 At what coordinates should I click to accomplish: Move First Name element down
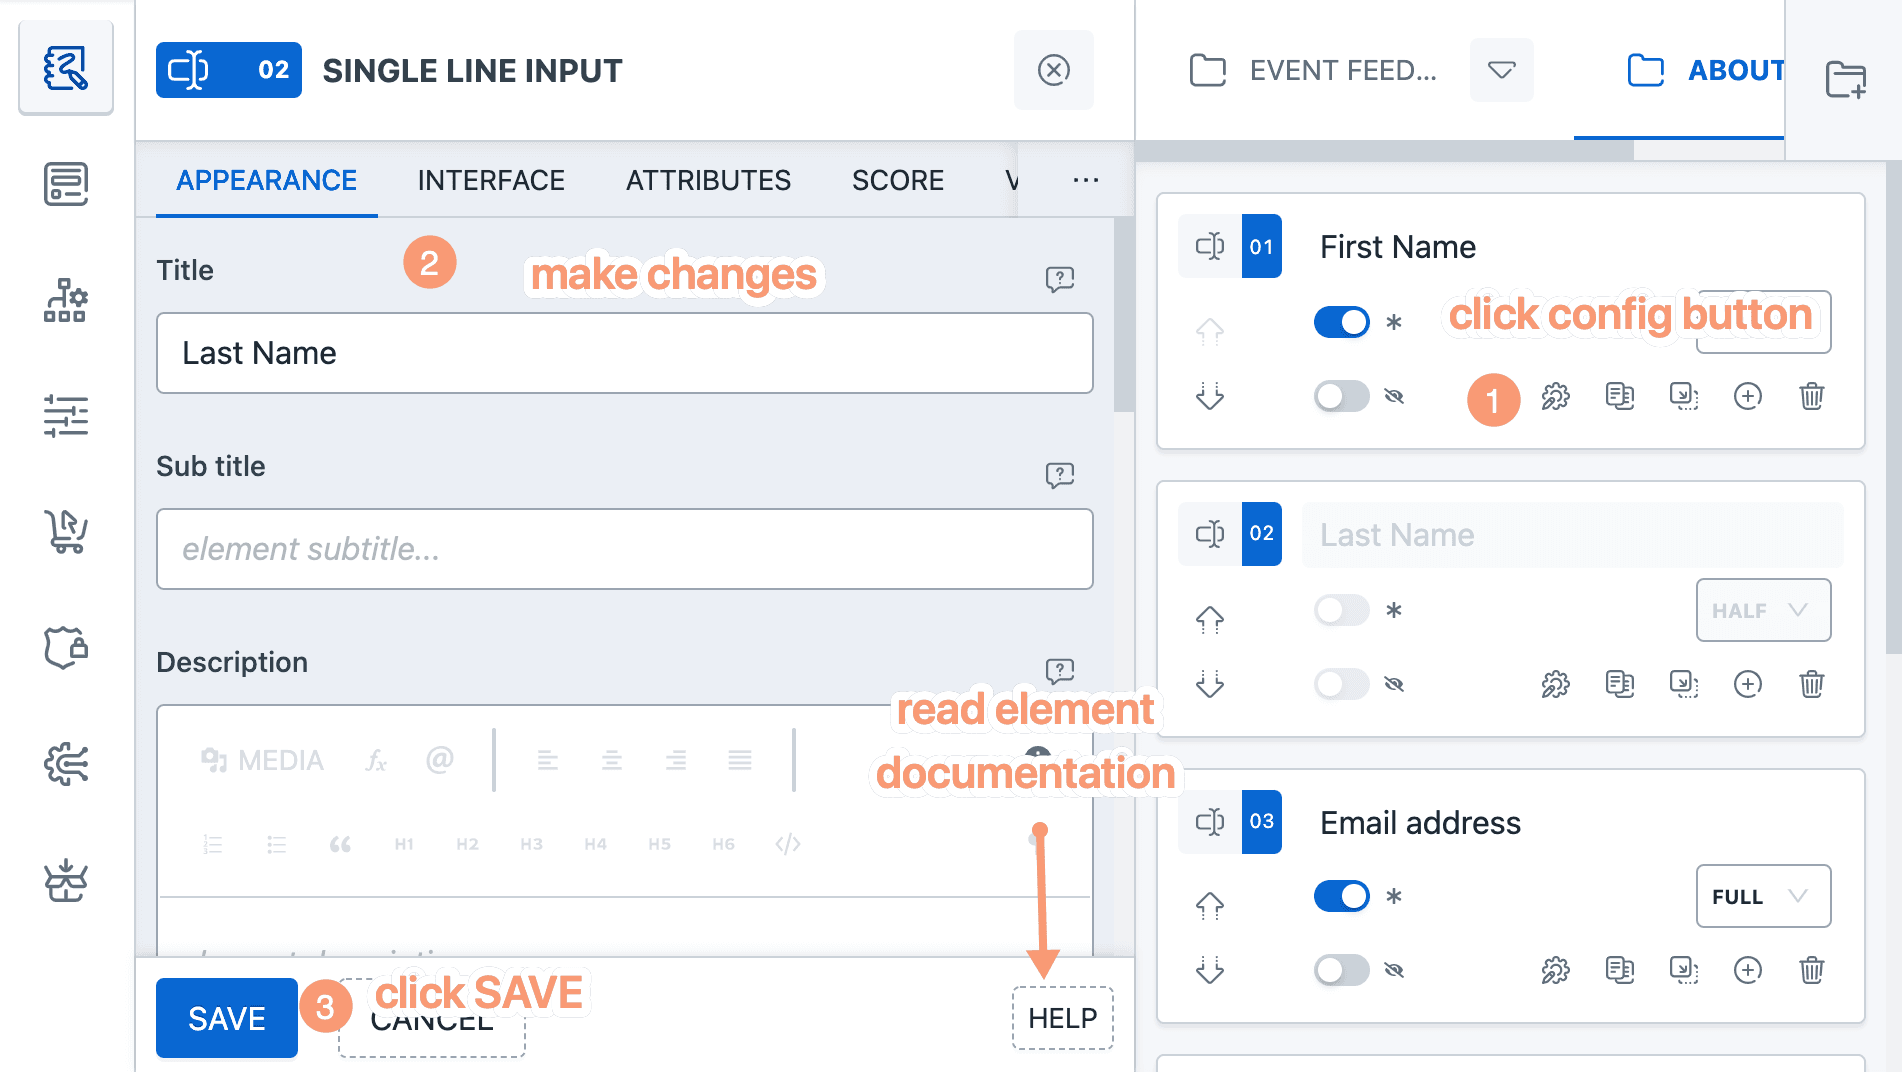(1210, 396)
